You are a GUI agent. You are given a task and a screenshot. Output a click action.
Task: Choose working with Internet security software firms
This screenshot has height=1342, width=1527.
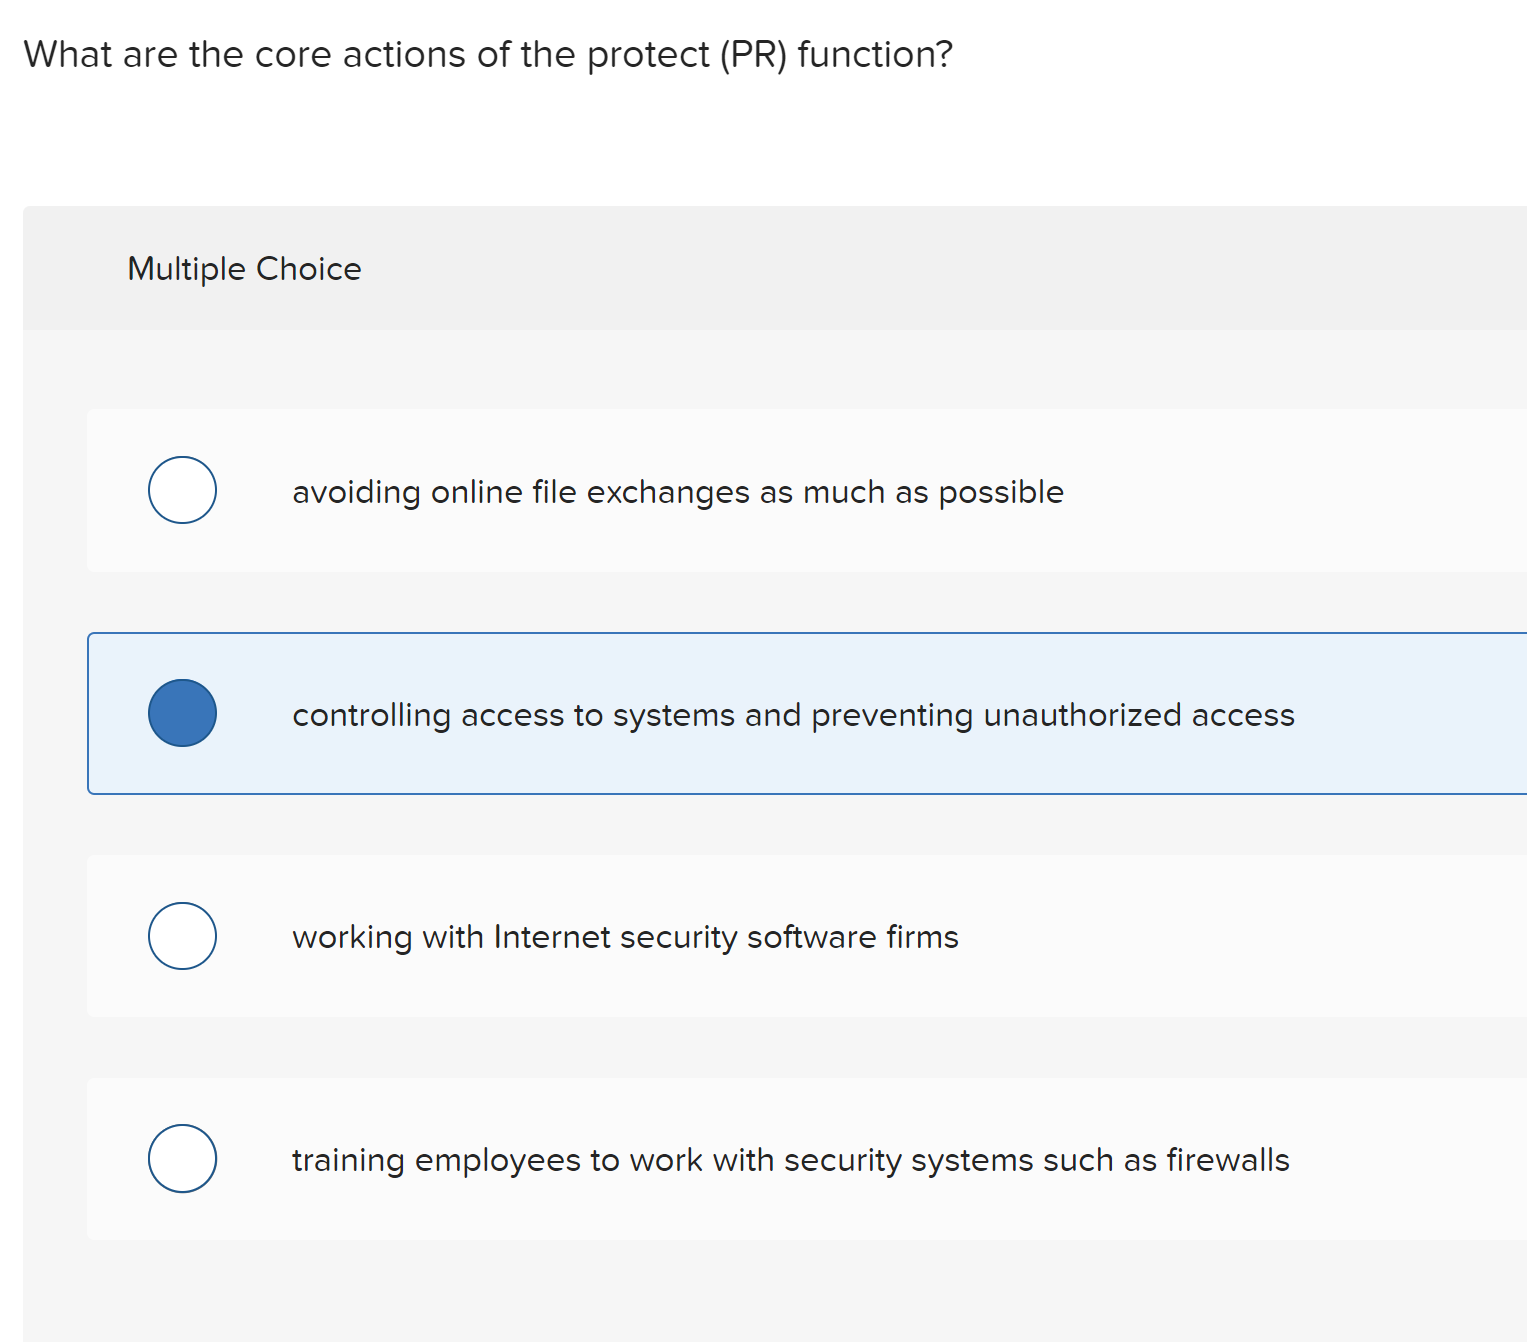[182, 936]
